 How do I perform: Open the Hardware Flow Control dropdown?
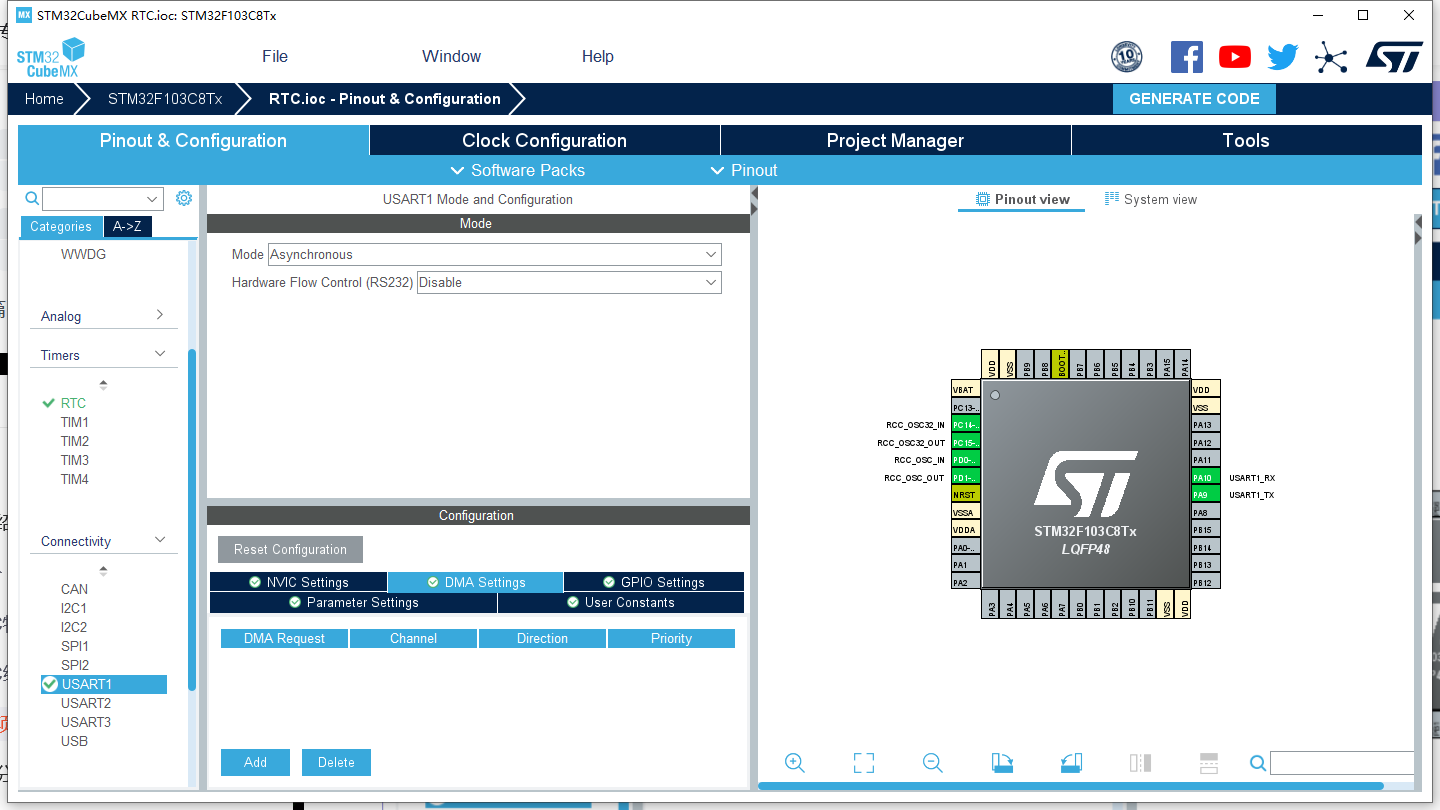coord(568,282)
